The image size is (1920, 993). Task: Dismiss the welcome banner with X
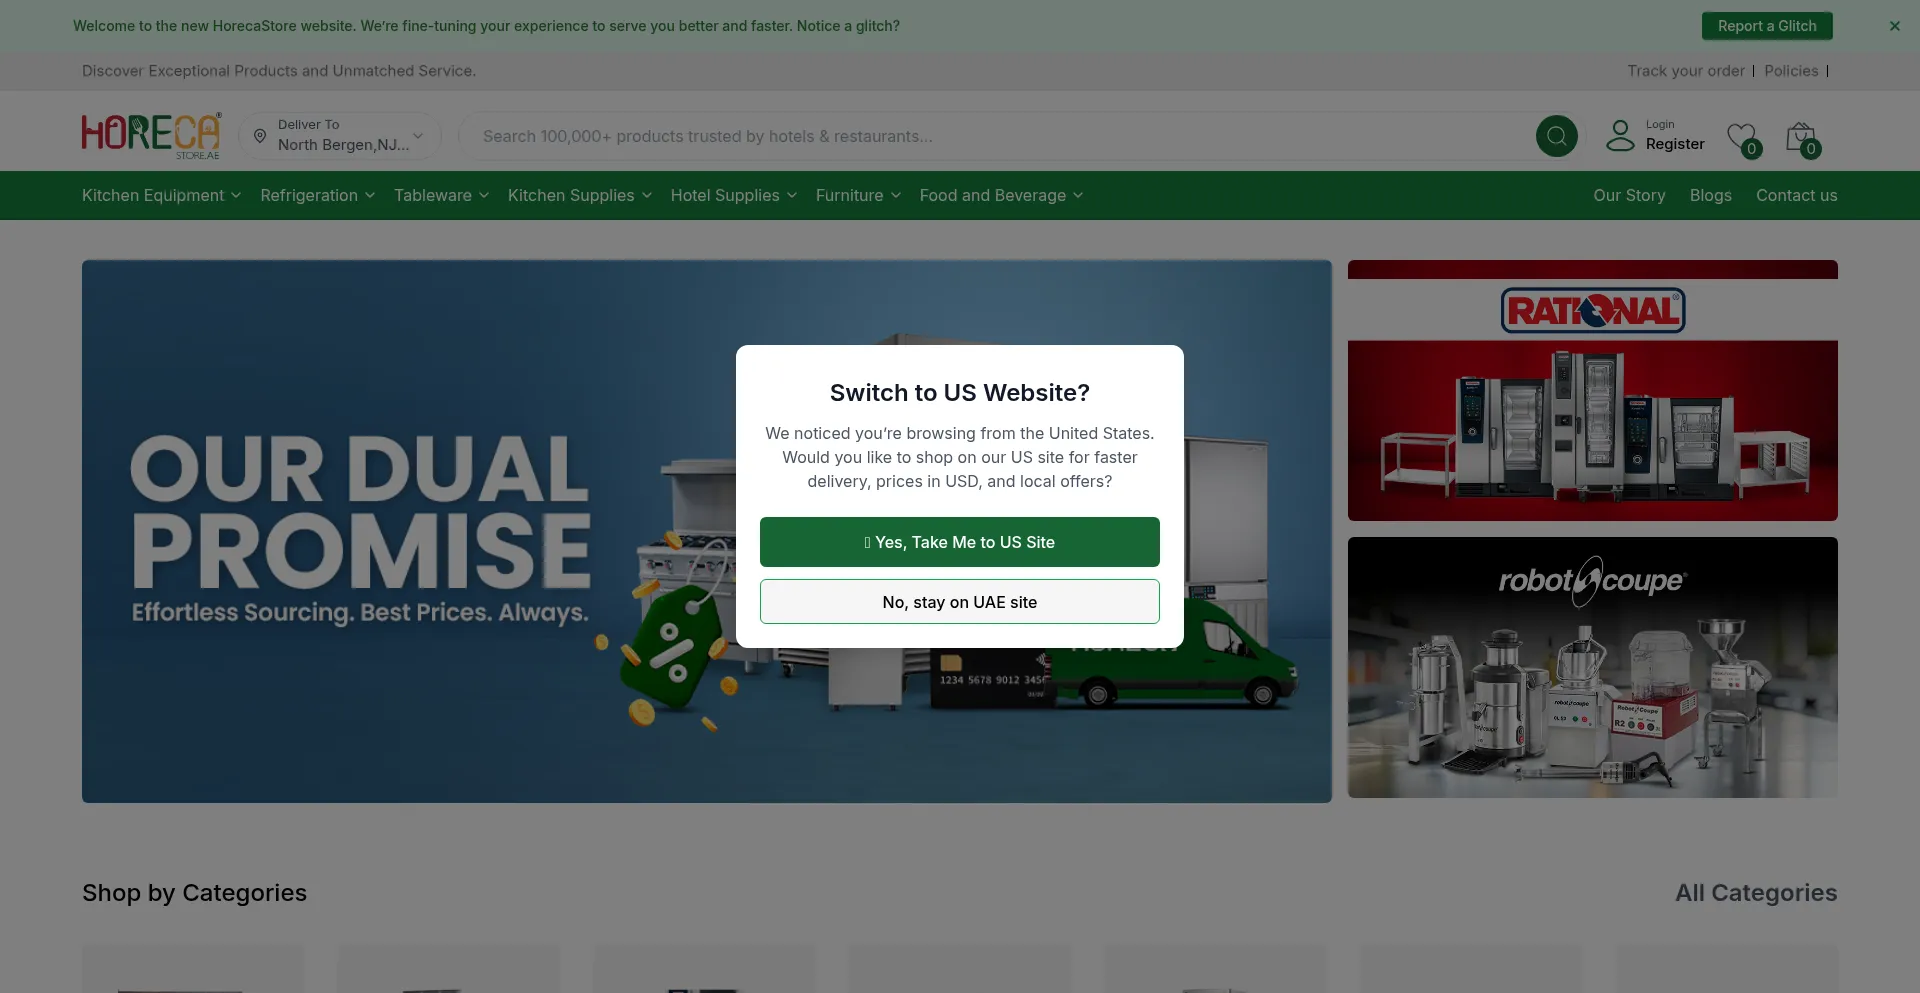click(x=1894, y=26)
